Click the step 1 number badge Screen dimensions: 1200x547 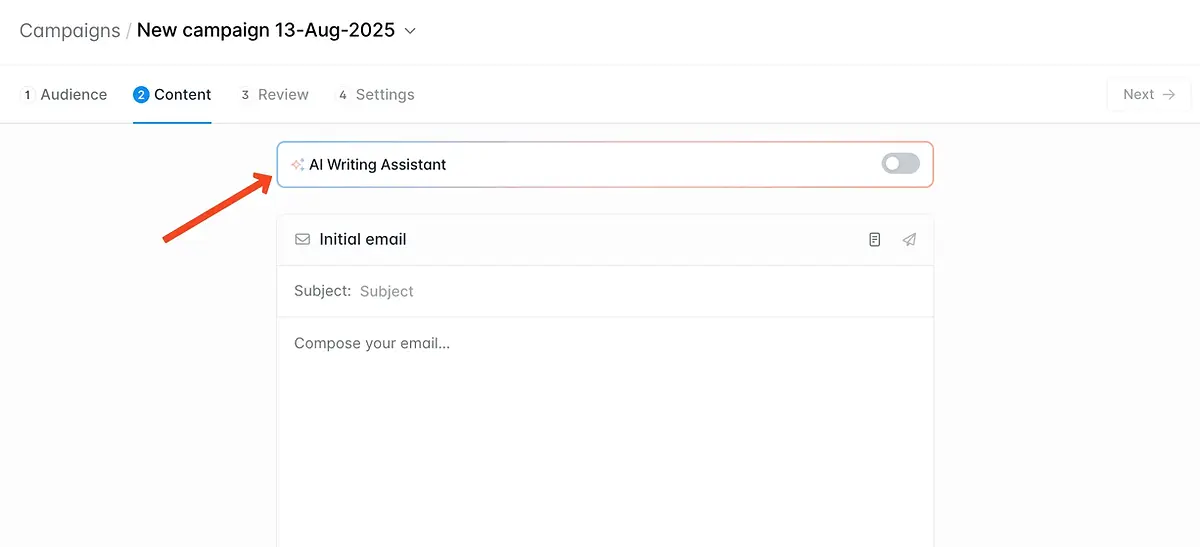tap(27, 95)
